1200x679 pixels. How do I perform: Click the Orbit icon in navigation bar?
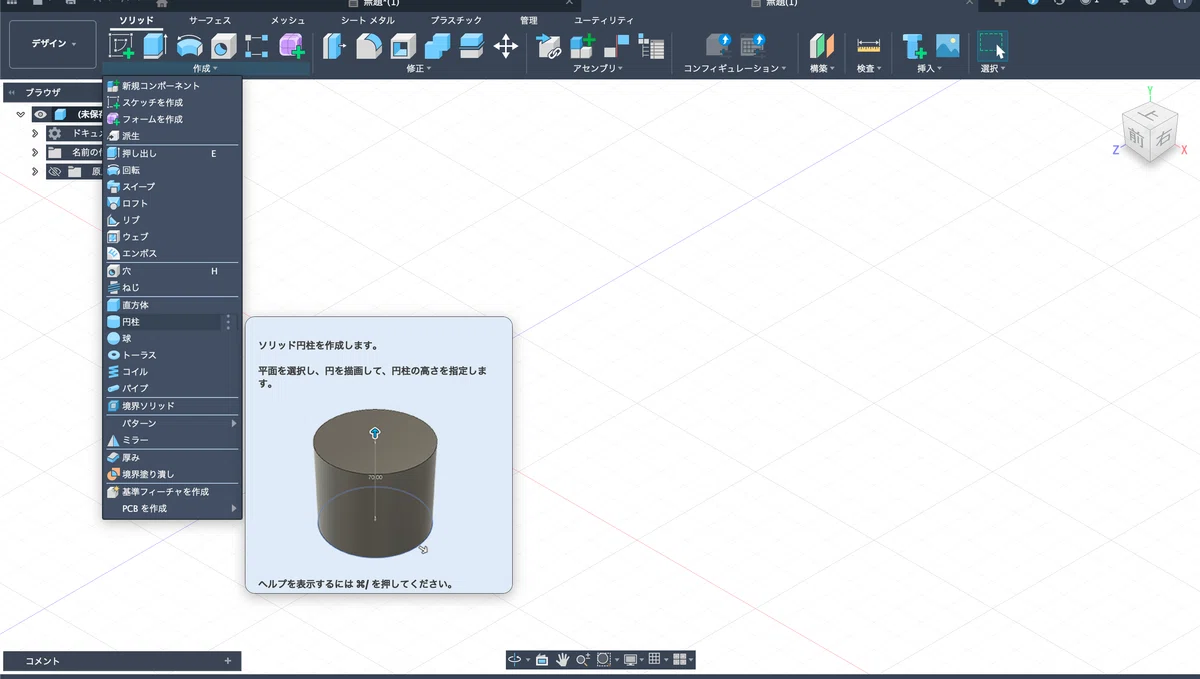click(515, 659)
